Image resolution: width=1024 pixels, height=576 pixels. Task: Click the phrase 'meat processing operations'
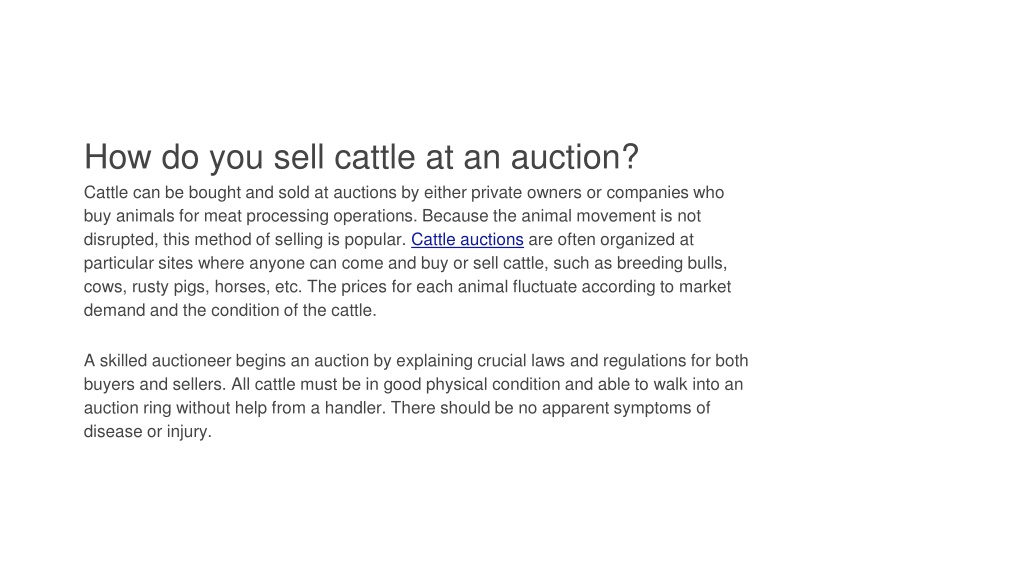click(310, 217)
